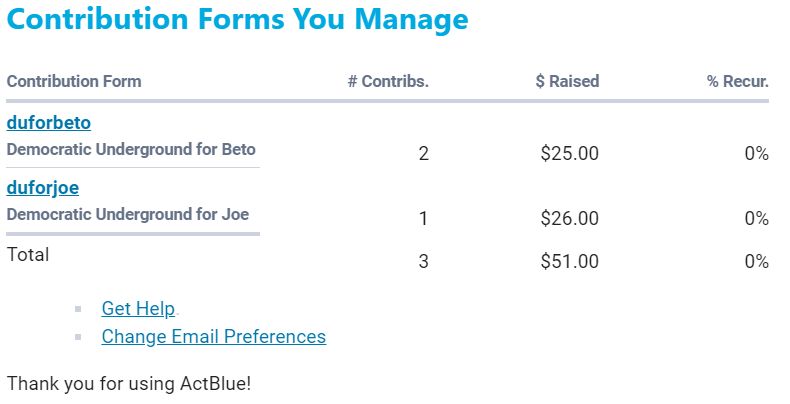Image resolution: width=790 pixels, height=404 pixels.
Task: Open Change Email Preferences link
Action: tap(213, 337)
